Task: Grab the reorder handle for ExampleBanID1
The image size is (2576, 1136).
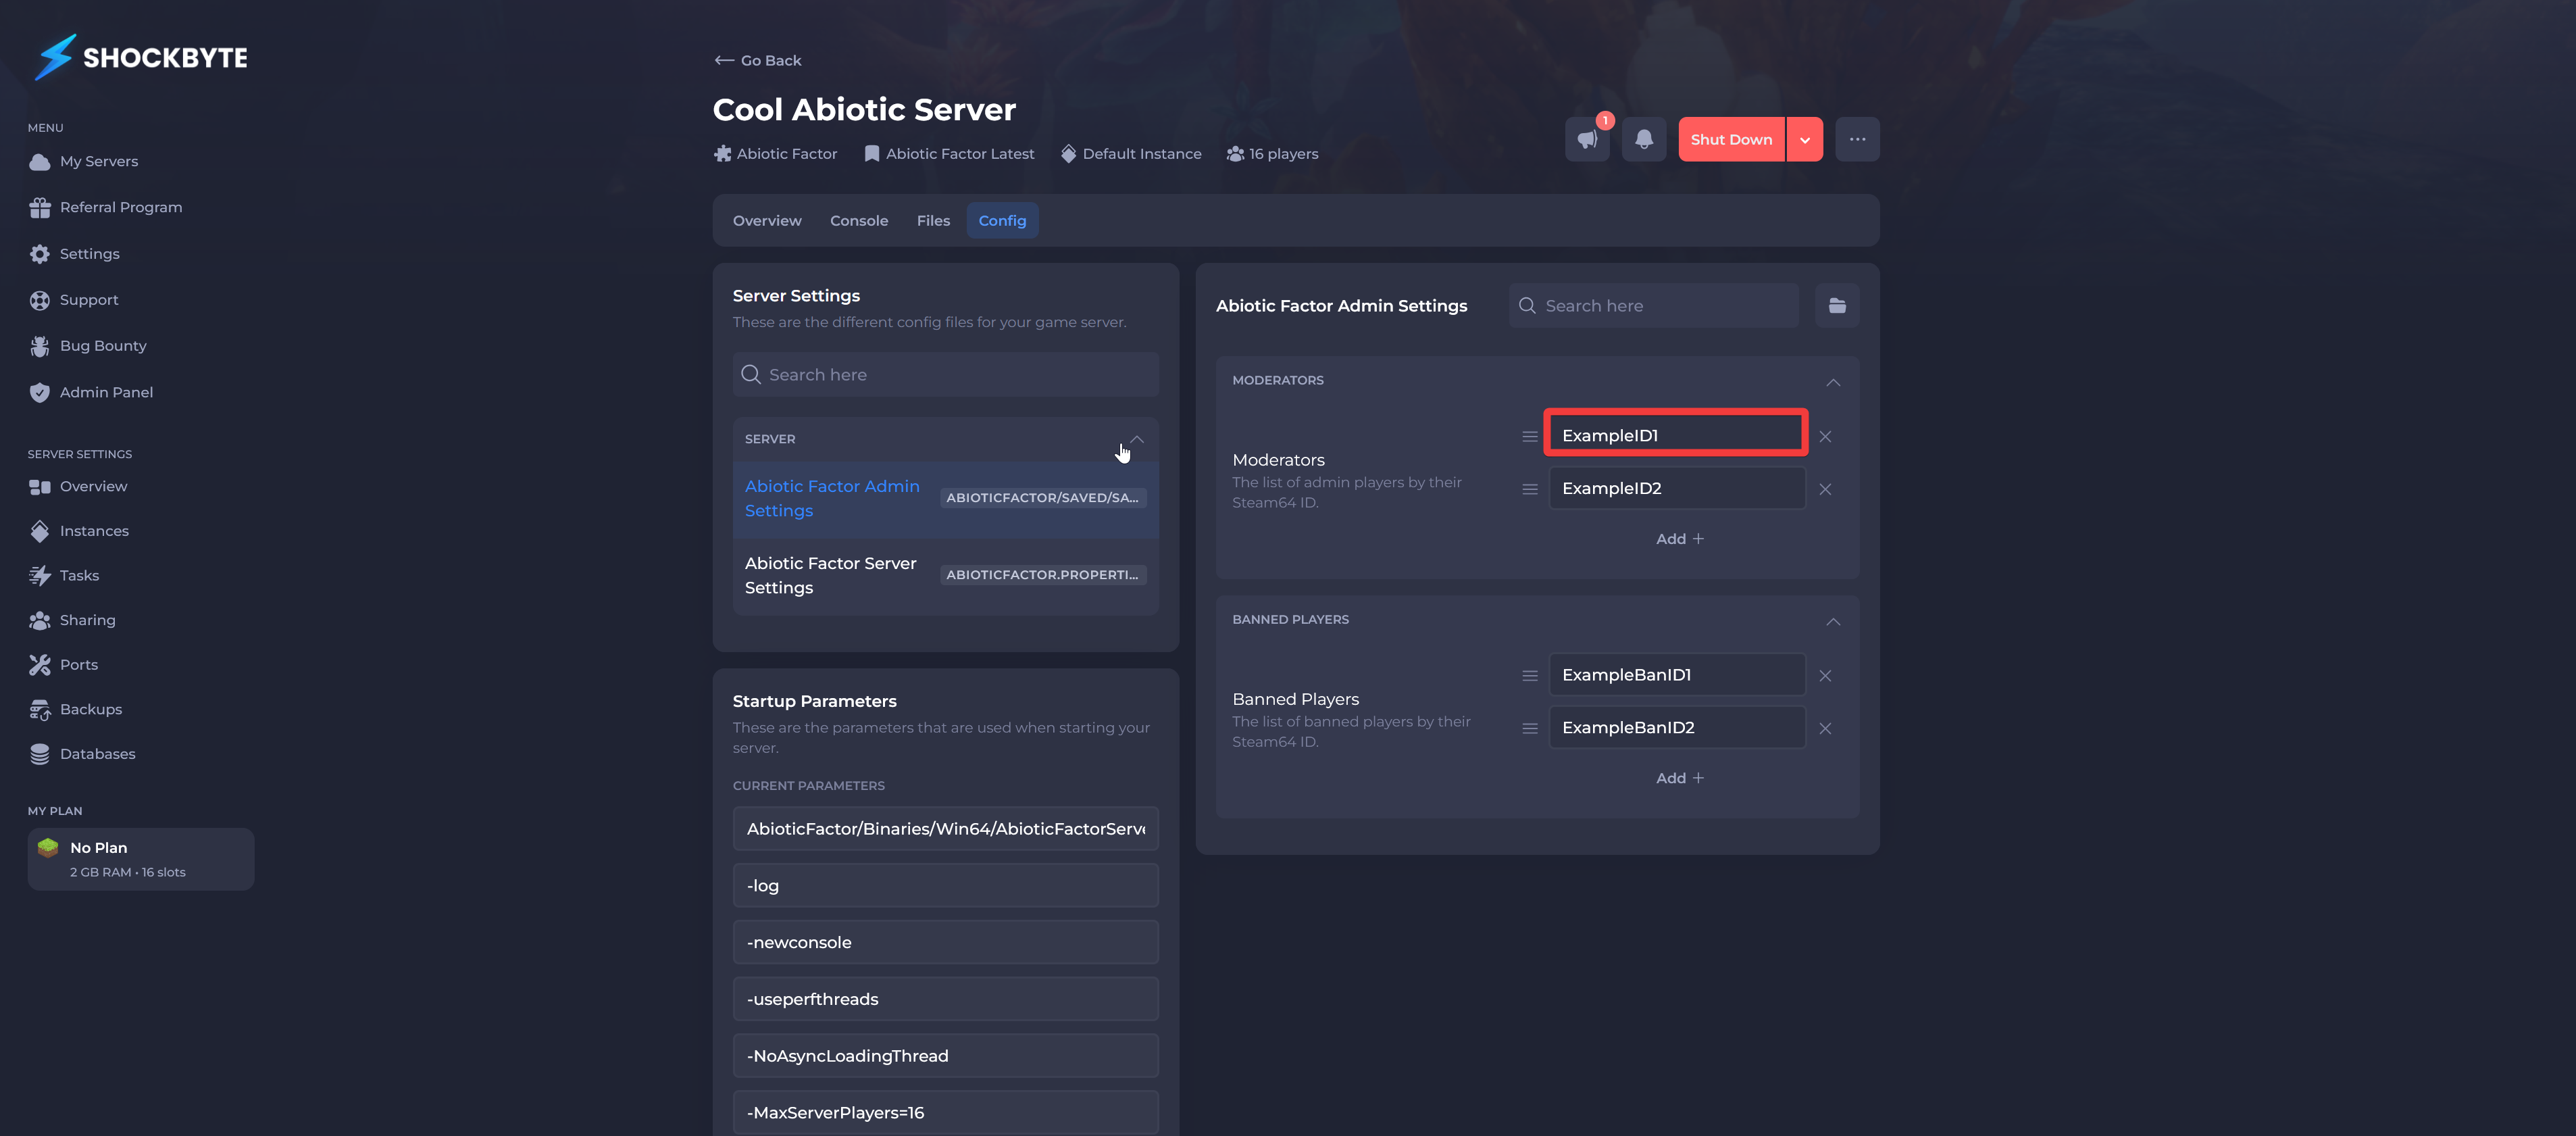Action: pyautogui.click(x=1529, y=676)
